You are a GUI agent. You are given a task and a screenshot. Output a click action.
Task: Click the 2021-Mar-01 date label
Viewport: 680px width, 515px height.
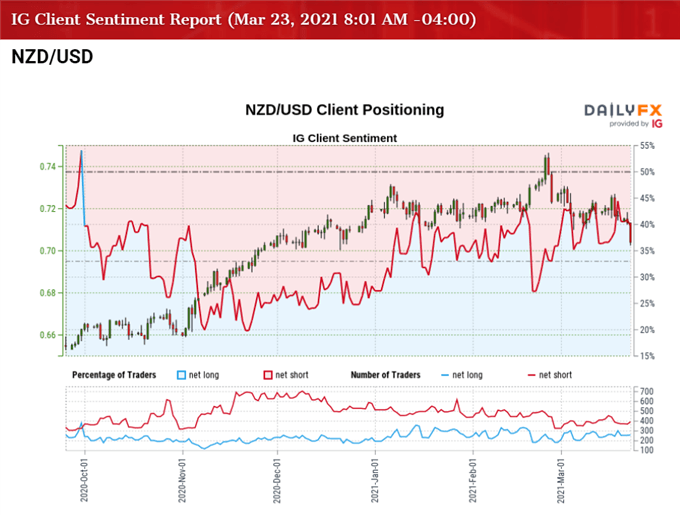[x=561, y=481]
